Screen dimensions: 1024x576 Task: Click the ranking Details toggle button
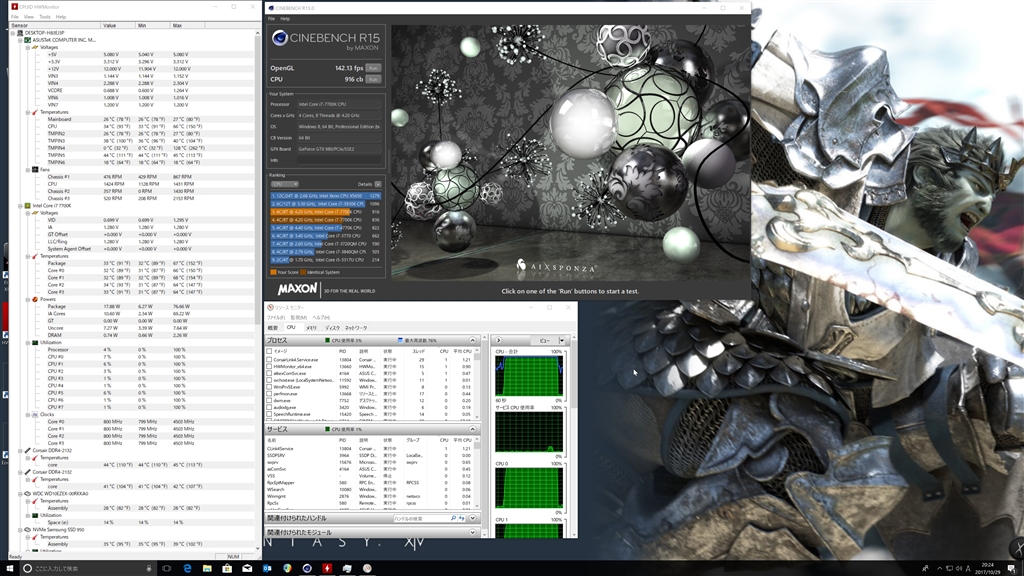[377, 184]
